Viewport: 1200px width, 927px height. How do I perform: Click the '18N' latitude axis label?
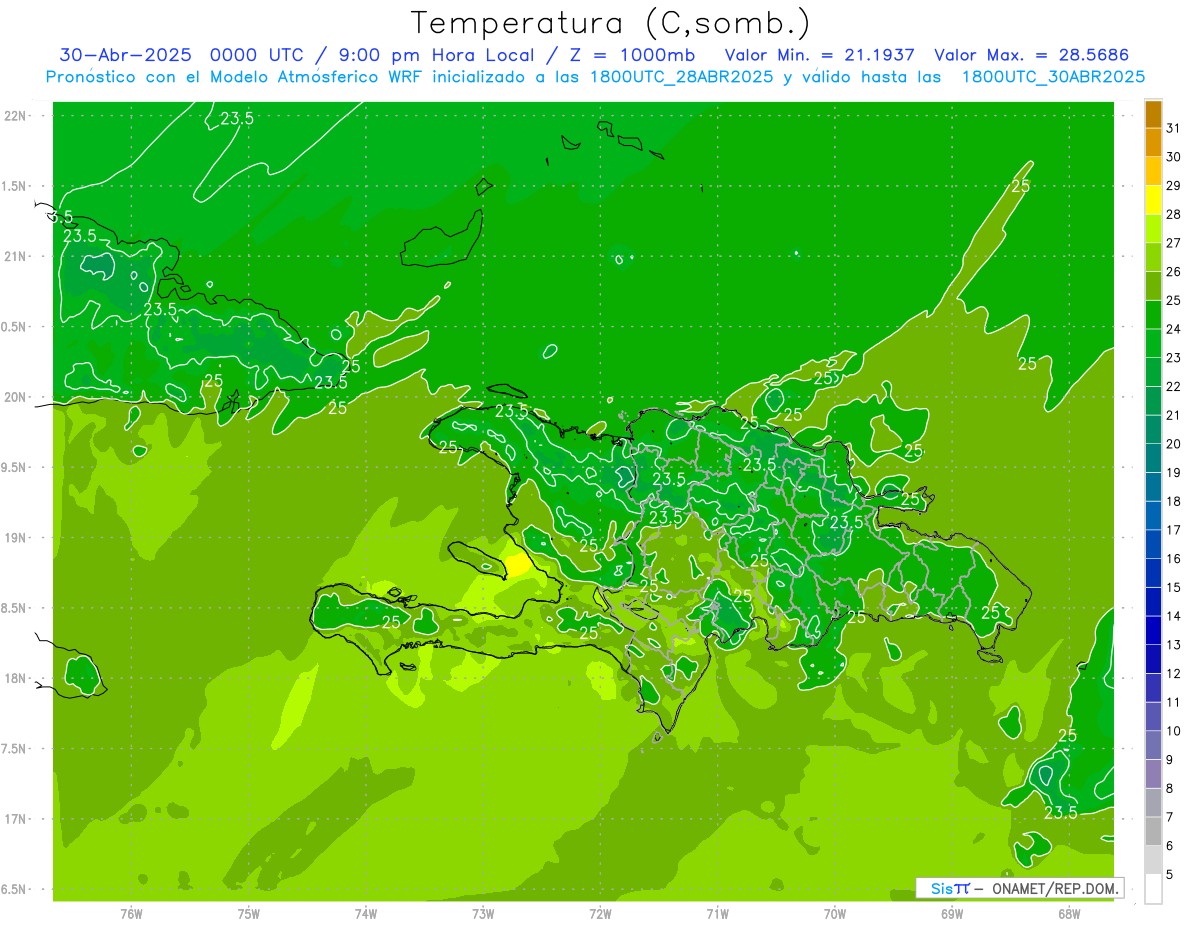click(14, 678)
